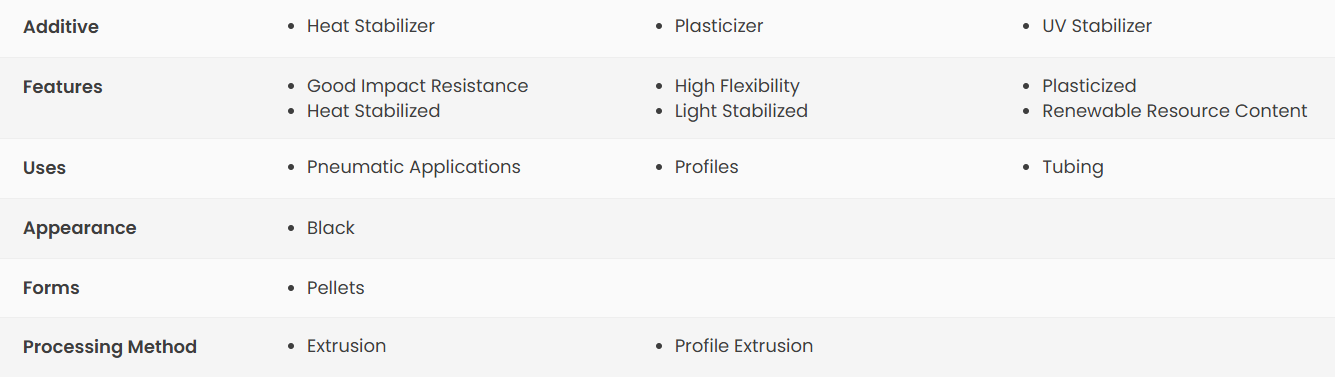
Task: Click the Additive row label
Action: [x=61, y=27]
